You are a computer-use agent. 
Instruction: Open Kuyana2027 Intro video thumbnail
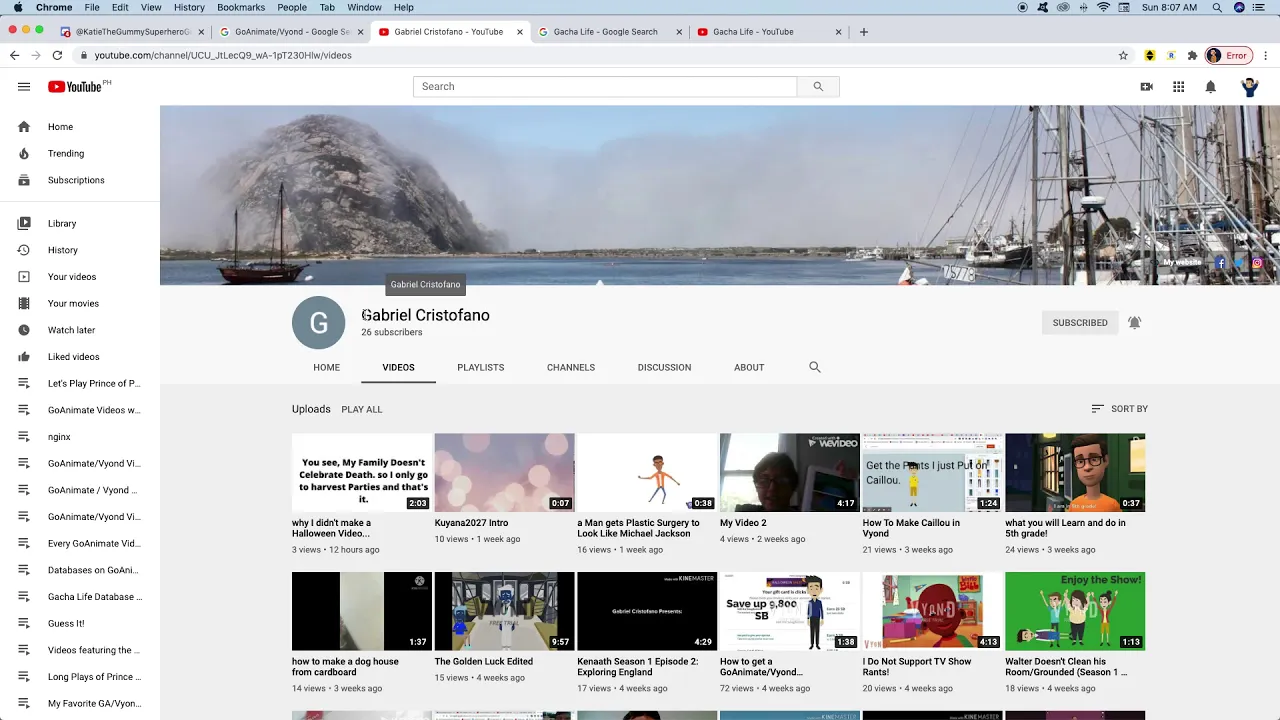(505, 473)
